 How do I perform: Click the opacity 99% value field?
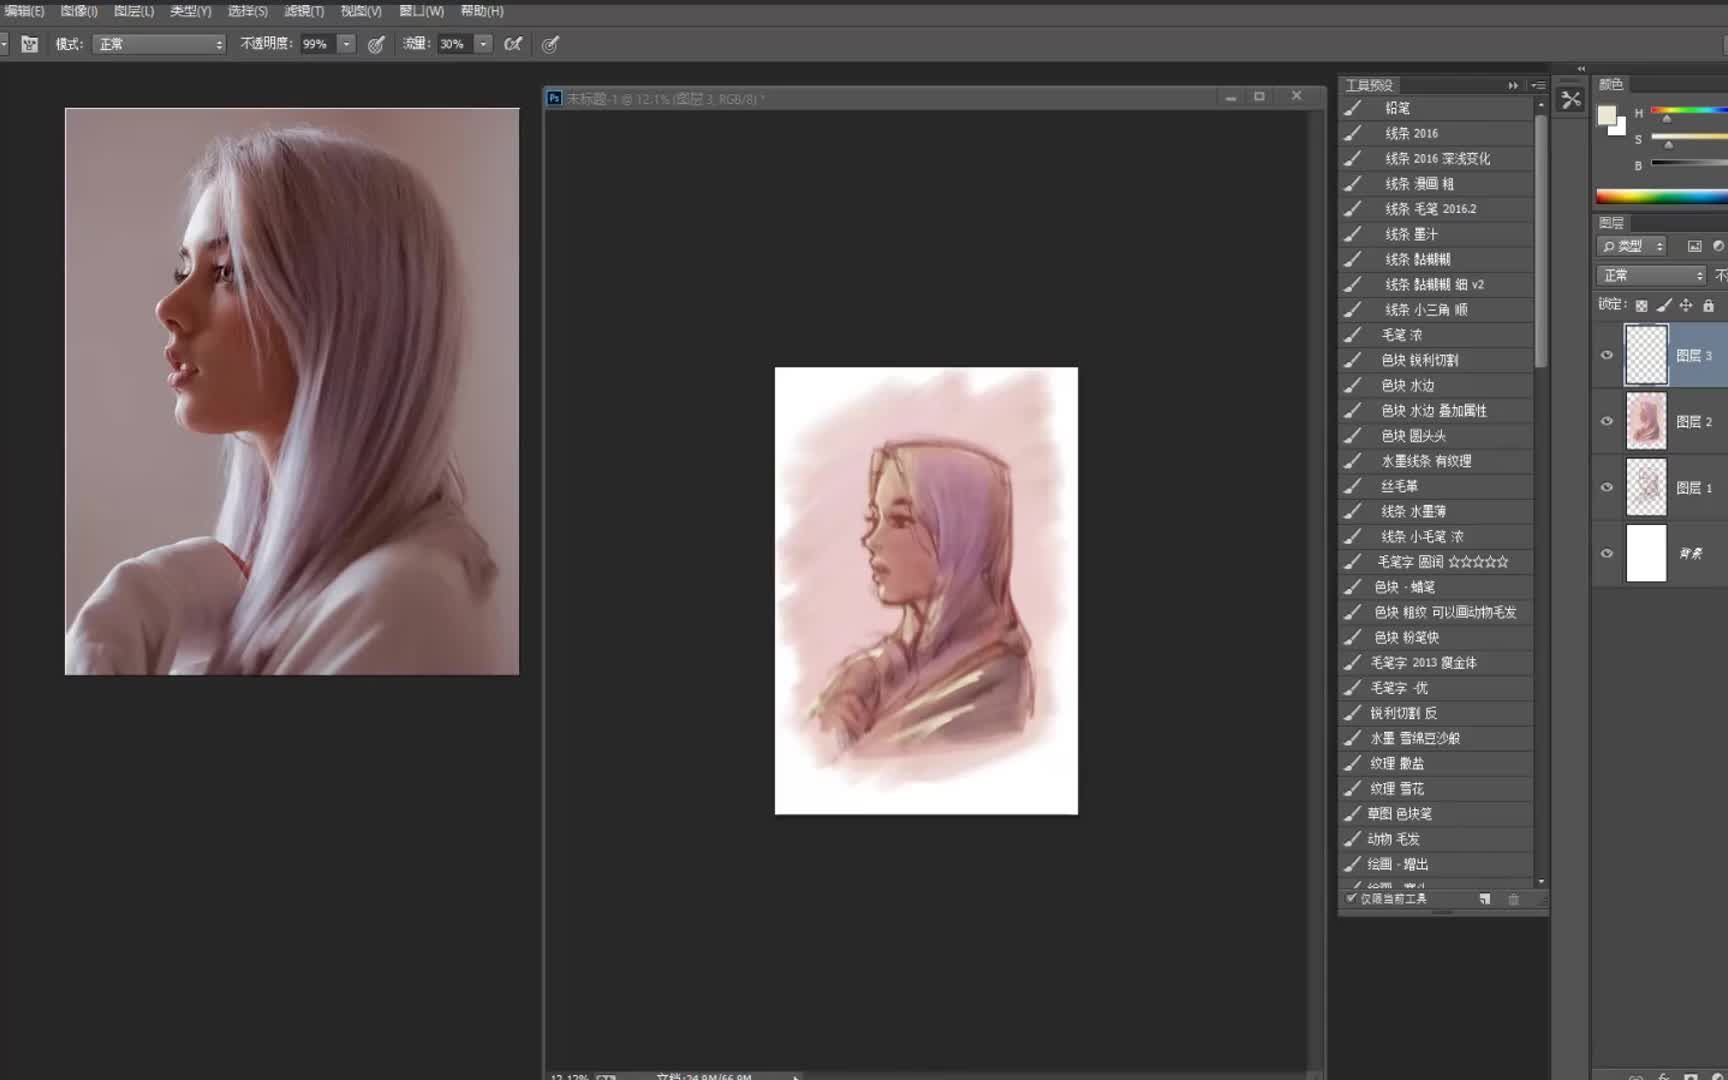click(x=318, y=44)
